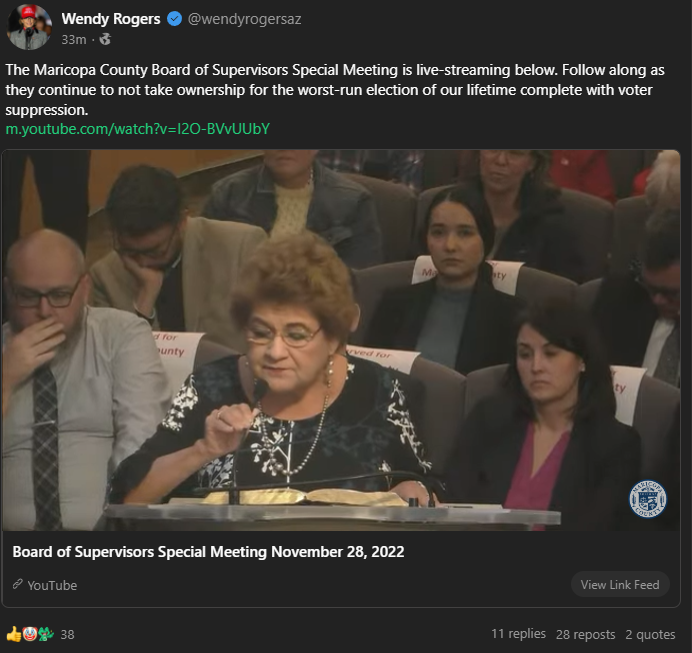Click the chain link icon beside YouTube
Screen dimensions: 692x653
pyautogui.click(x=18, y=584)
